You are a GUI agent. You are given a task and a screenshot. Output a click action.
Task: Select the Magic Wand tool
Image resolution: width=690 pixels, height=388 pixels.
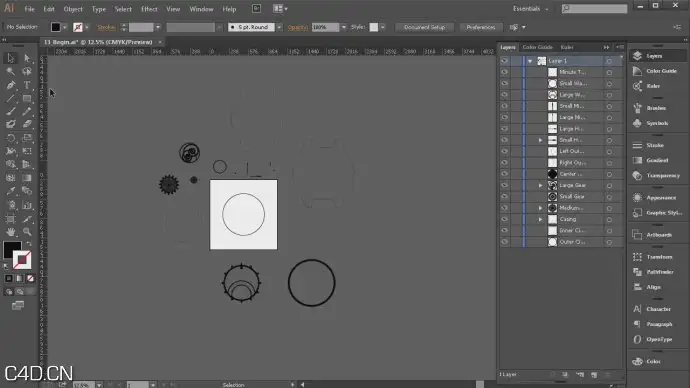[11, 71]
